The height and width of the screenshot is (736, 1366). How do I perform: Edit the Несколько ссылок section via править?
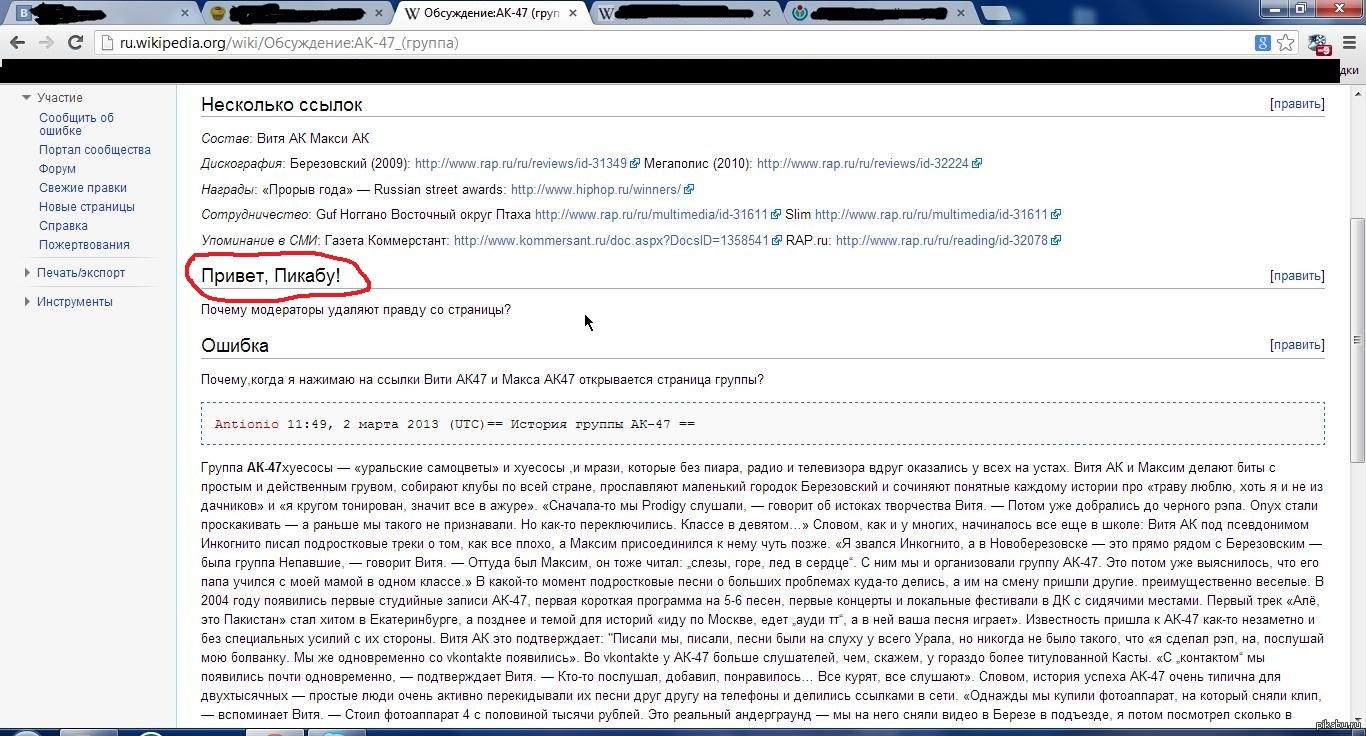pos(1297,104)
